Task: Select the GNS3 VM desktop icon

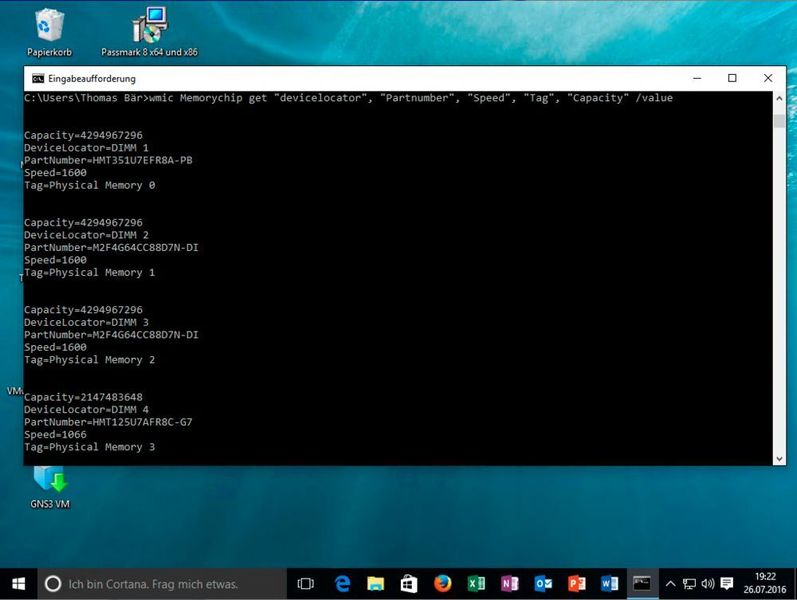Action: tap(50, 486)
